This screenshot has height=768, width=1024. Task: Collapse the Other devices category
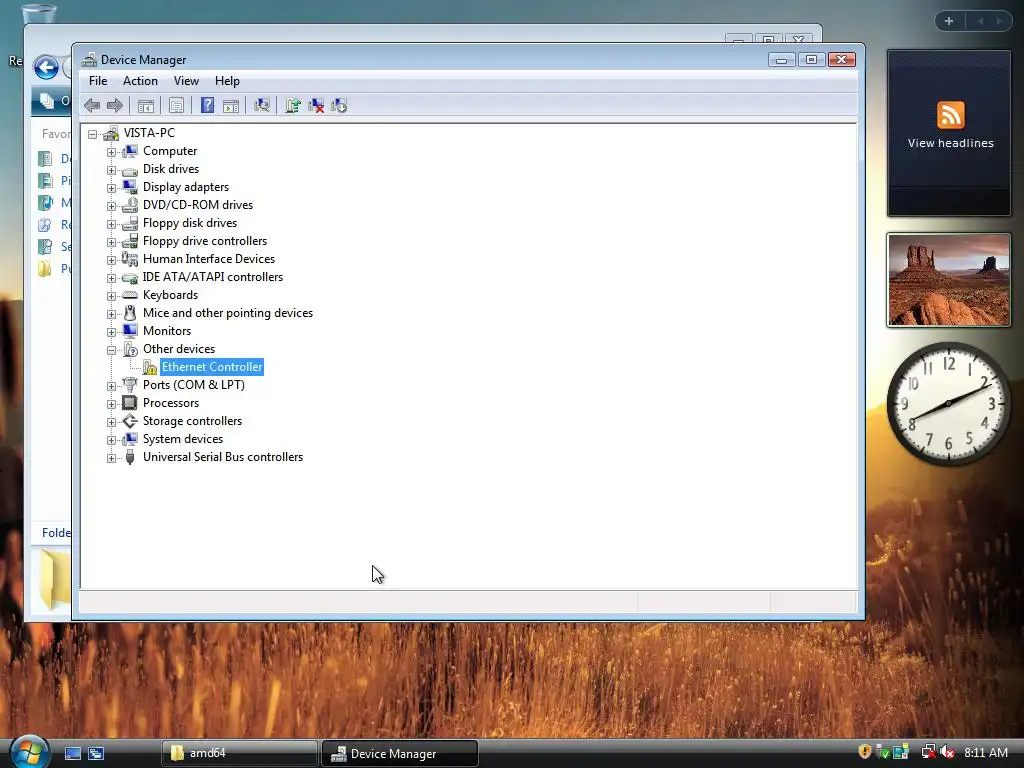112,350
